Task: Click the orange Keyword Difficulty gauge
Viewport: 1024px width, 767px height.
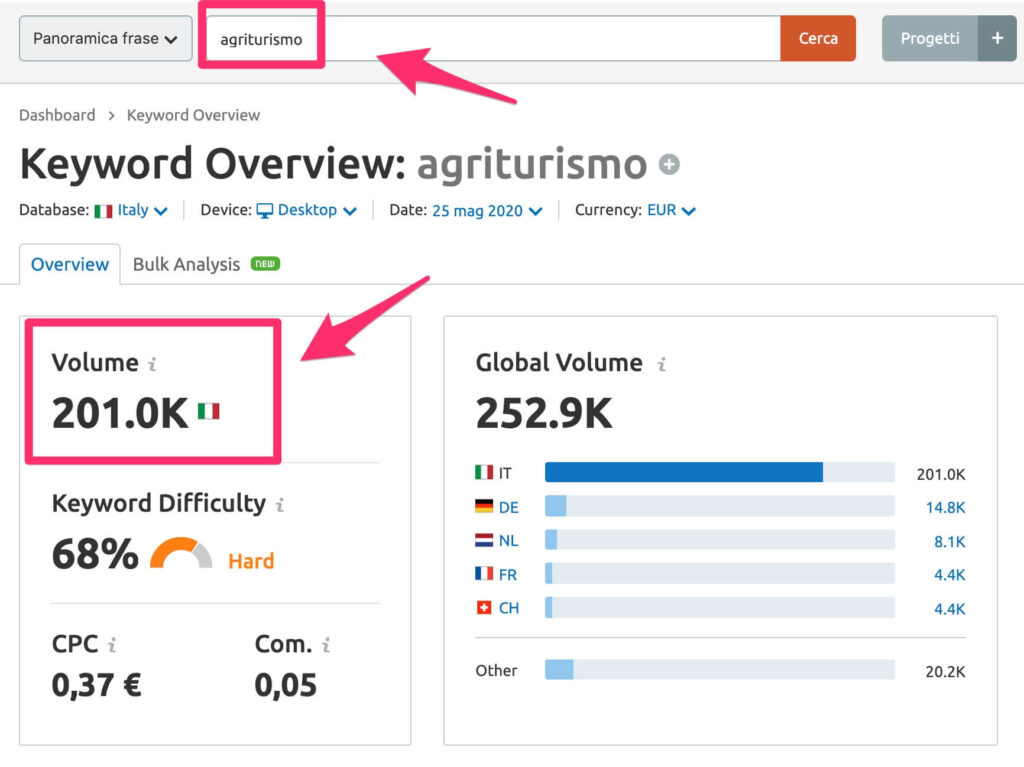Action: [x=181, y=553]
